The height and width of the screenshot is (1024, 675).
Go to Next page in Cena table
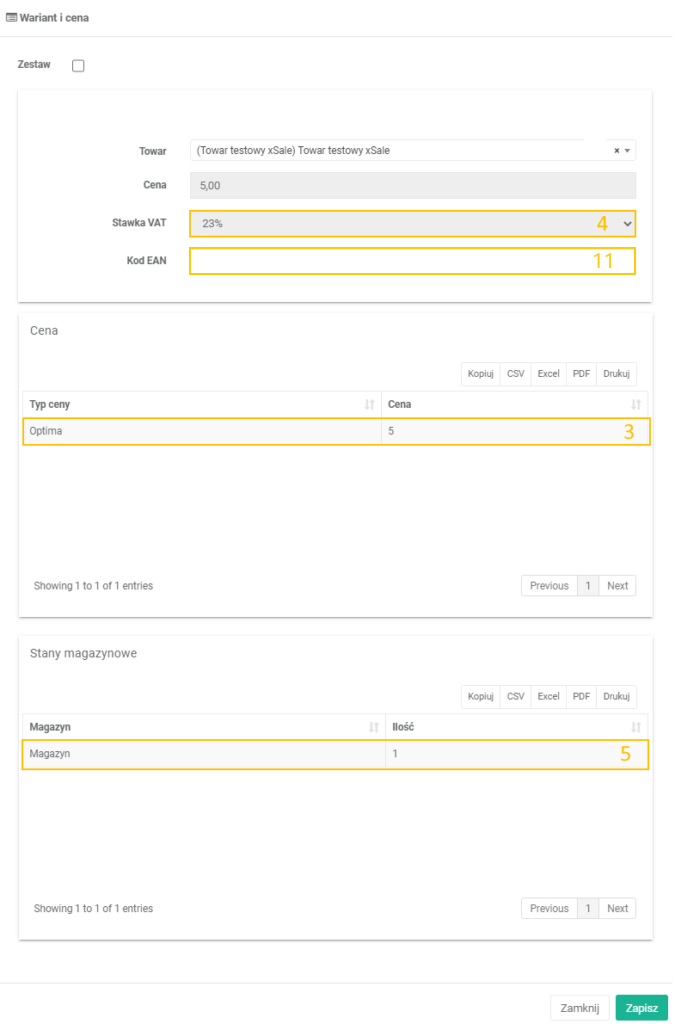617,586
